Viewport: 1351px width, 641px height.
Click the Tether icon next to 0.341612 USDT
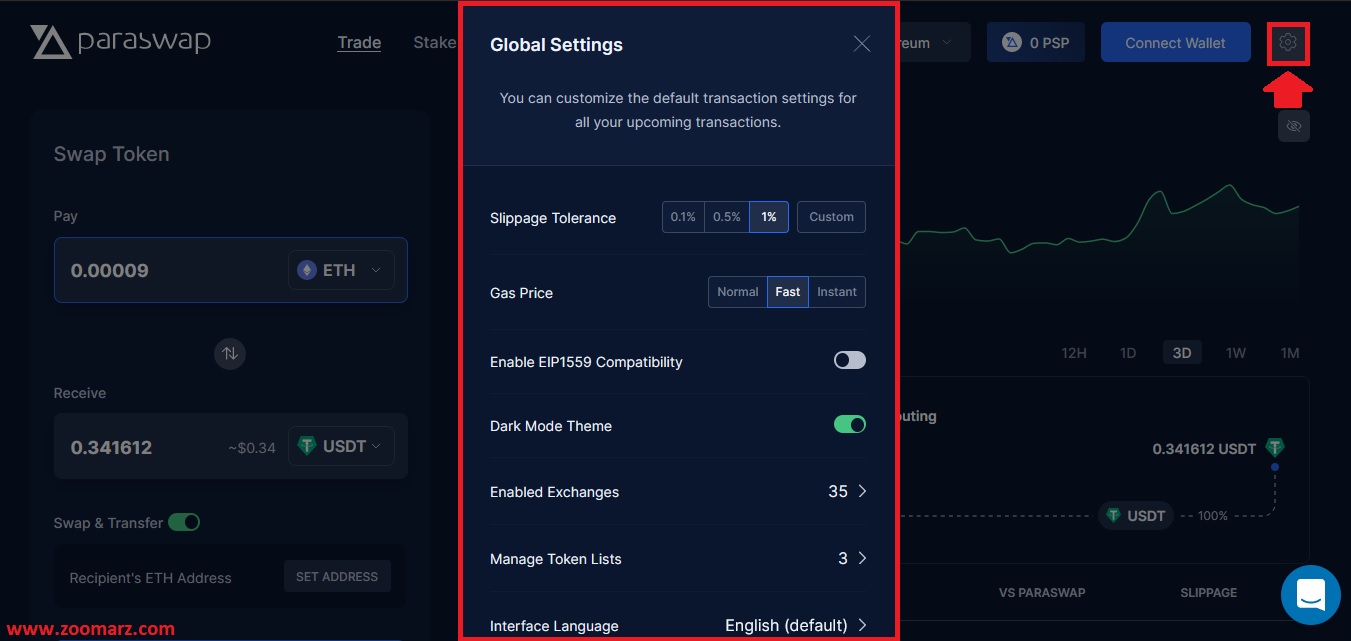pyautogui.click(x=1274, y=447)
